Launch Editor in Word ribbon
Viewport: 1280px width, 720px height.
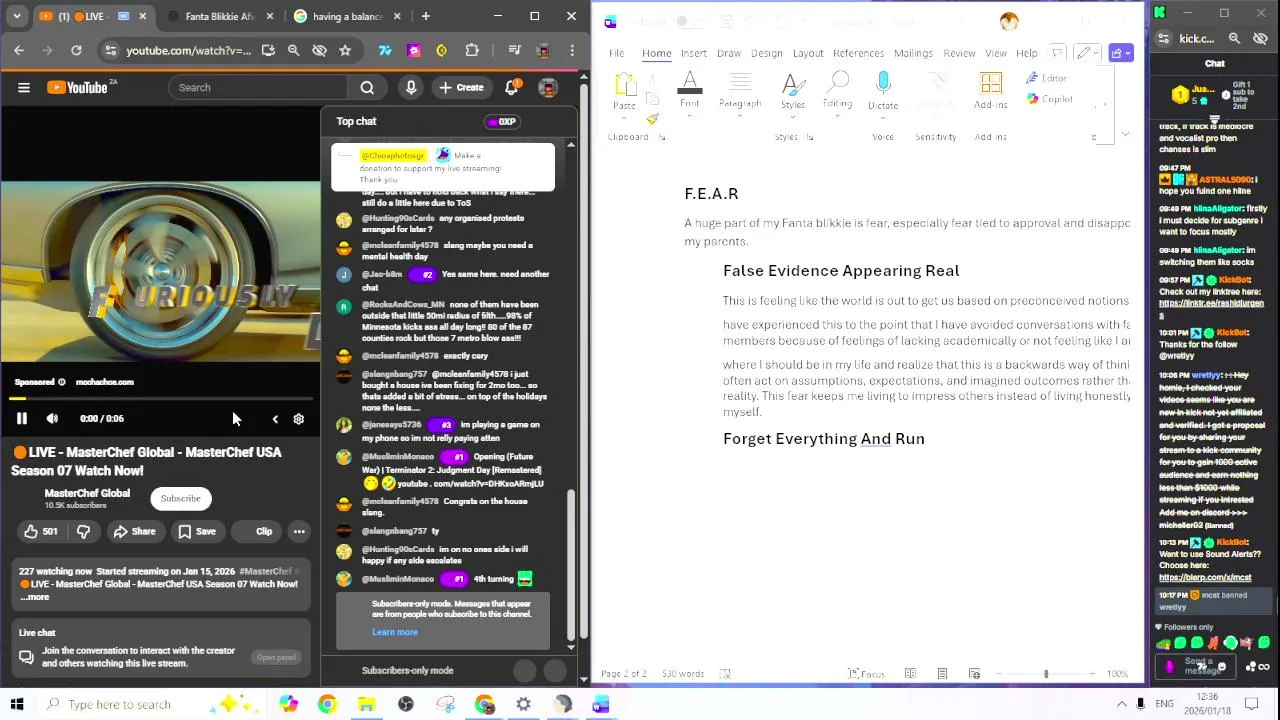tap(1047, 78)
